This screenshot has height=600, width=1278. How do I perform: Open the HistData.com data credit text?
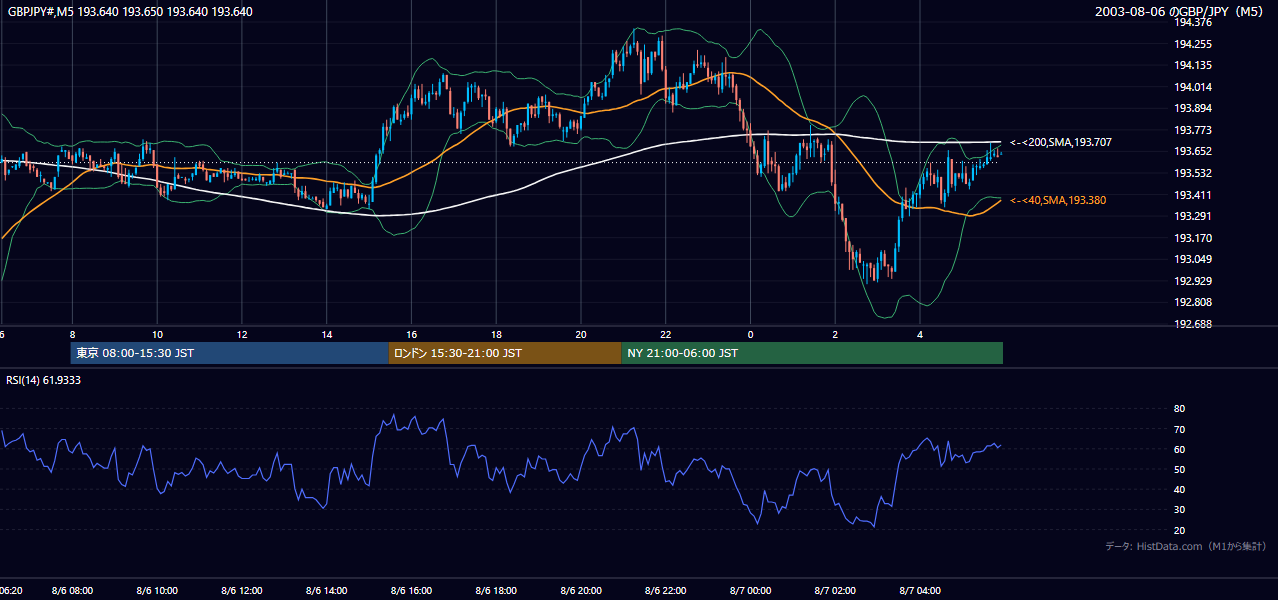click(x=1185, y=546)
